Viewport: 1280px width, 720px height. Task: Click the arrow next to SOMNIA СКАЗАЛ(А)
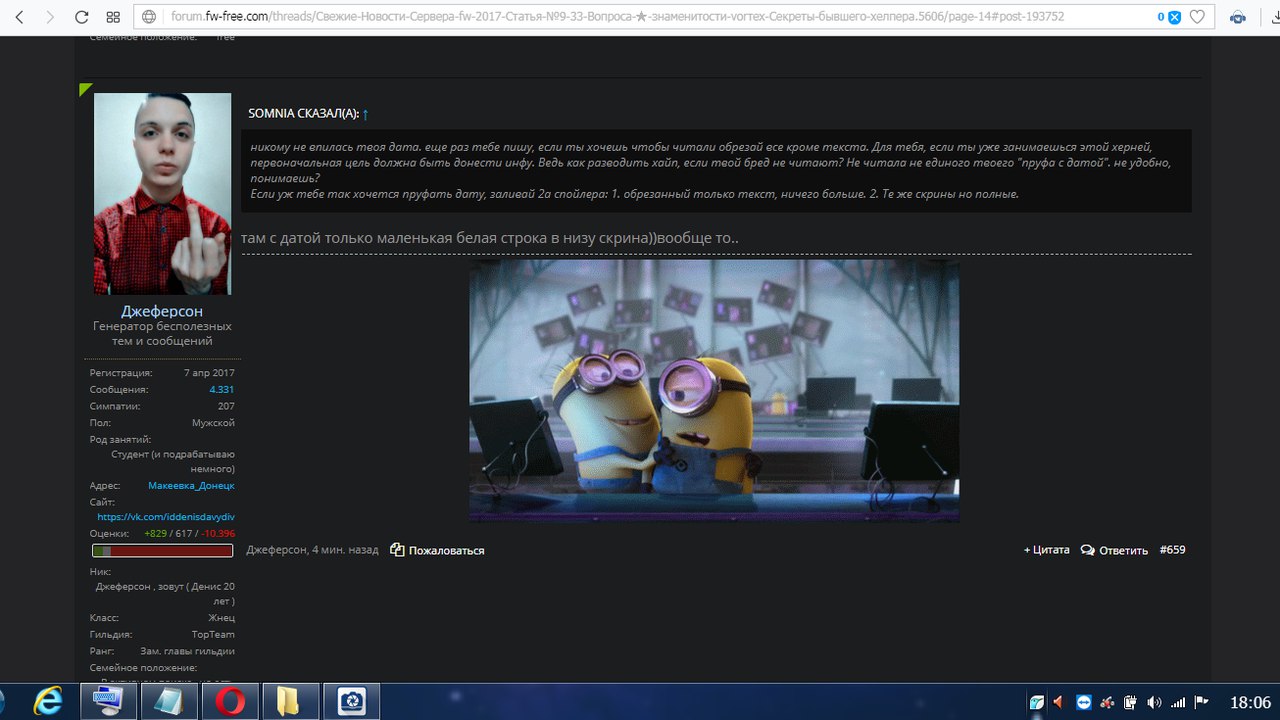(366, 114)
